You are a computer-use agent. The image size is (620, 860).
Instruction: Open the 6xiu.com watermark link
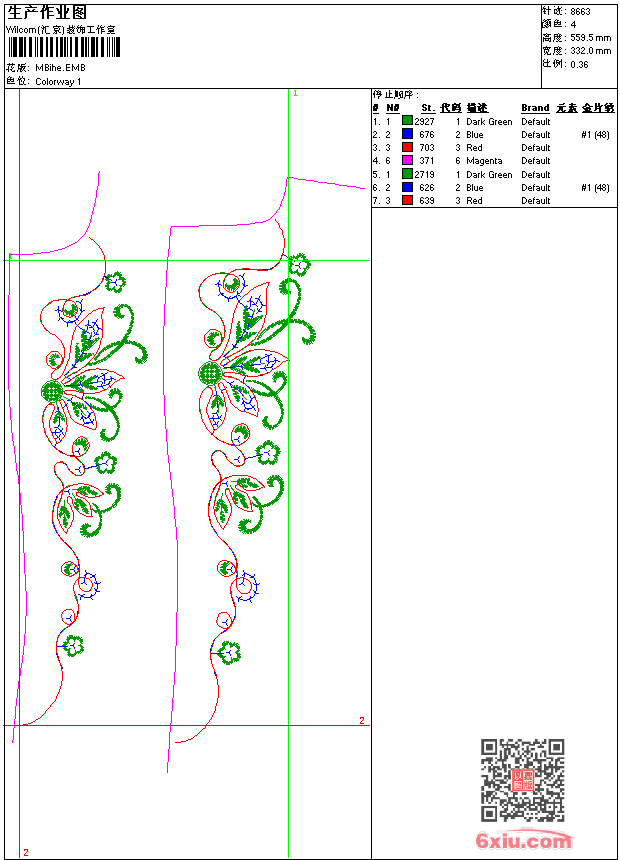click(524, 841)
